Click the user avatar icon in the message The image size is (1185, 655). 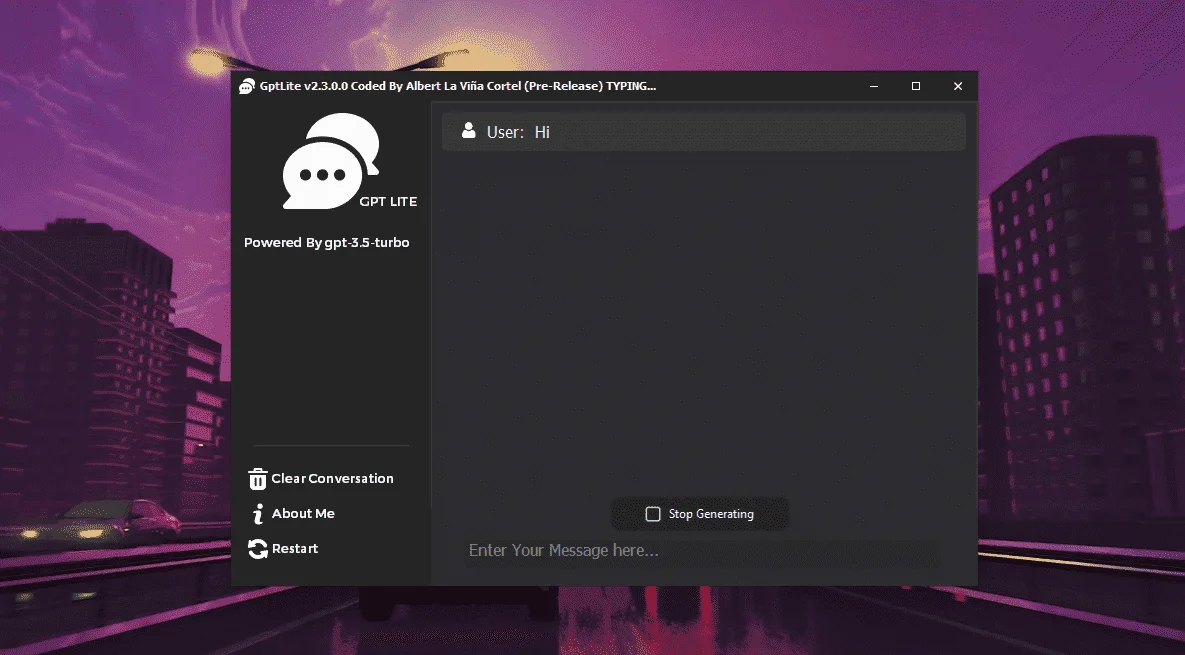[x=469, y=131]
